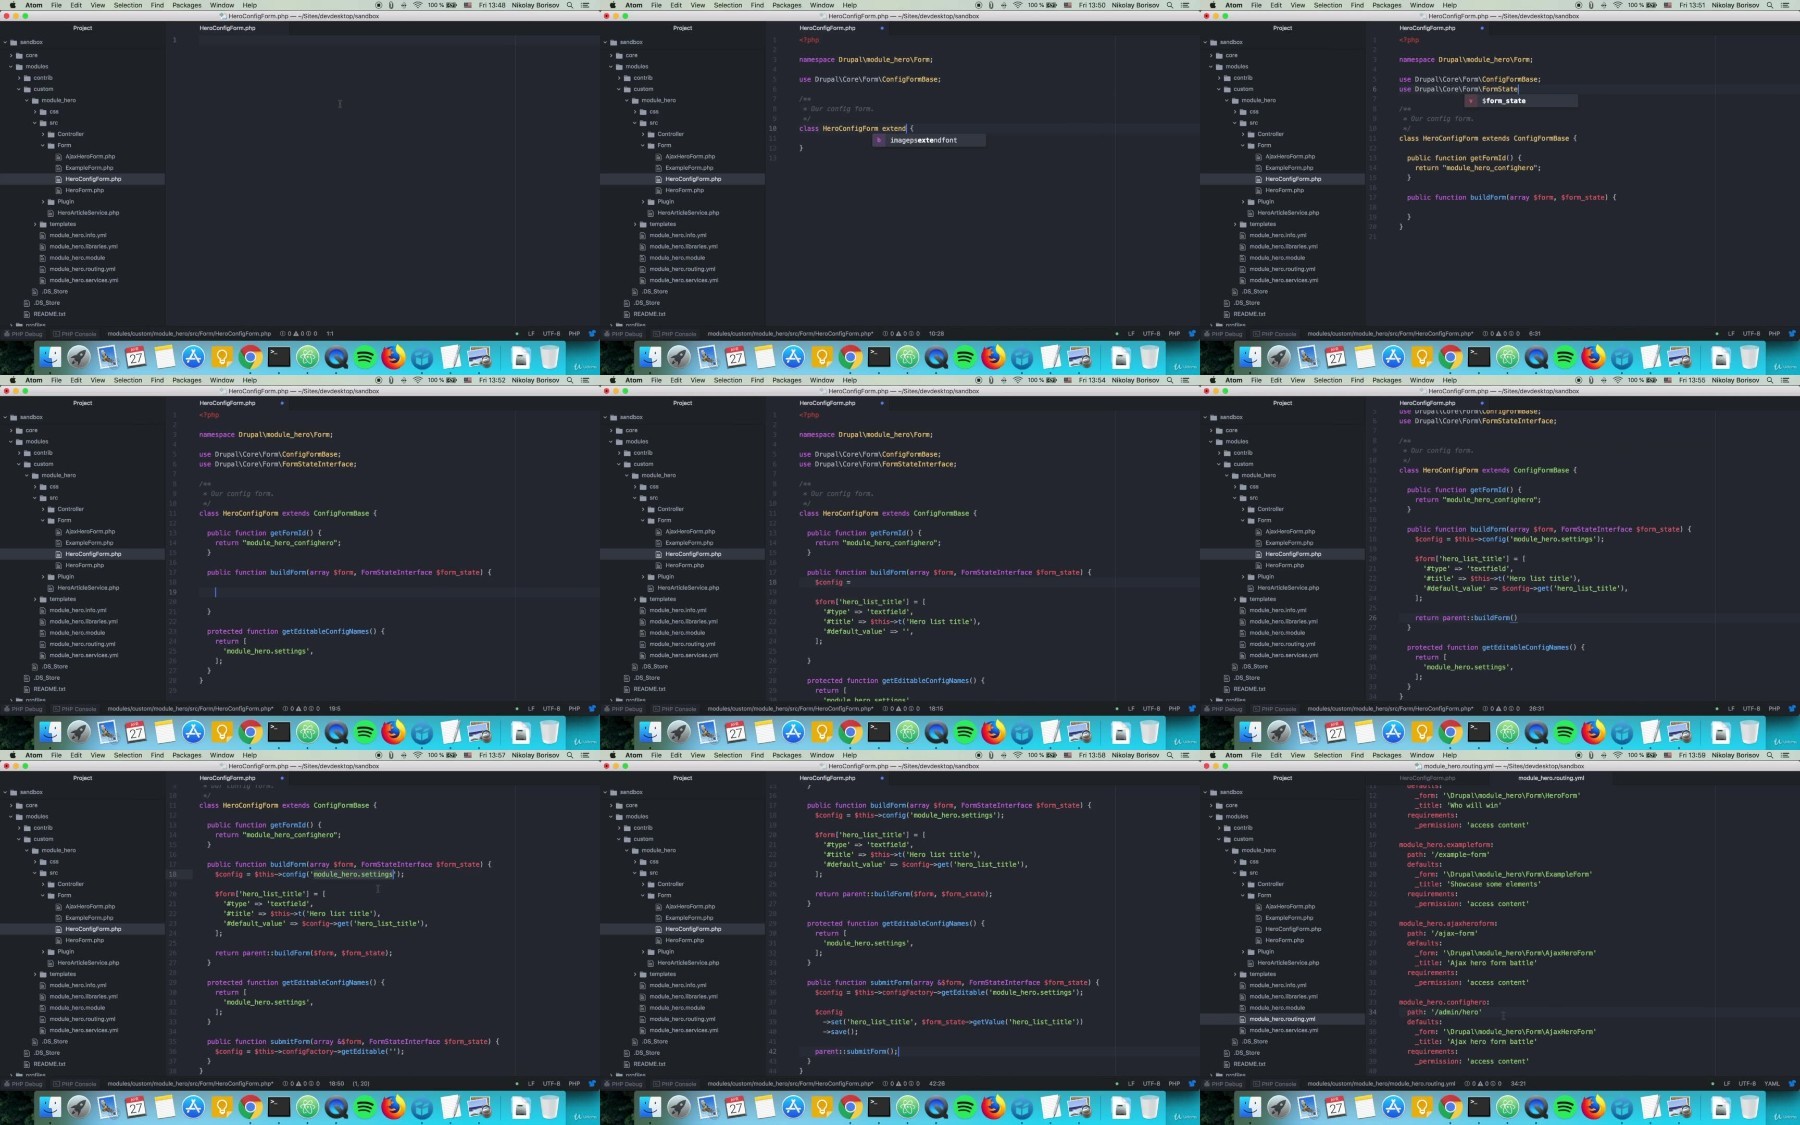Click the blue bird status icon at 13:59

tap(1792, 1084)
